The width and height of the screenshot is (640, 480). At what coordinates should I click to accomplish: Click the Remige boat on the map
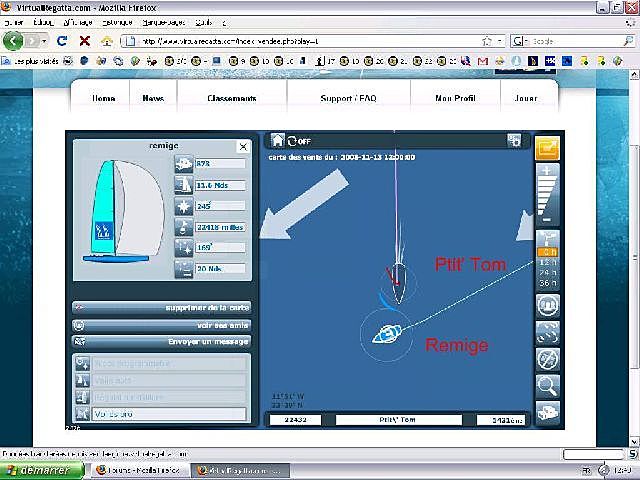click(387, 334)
